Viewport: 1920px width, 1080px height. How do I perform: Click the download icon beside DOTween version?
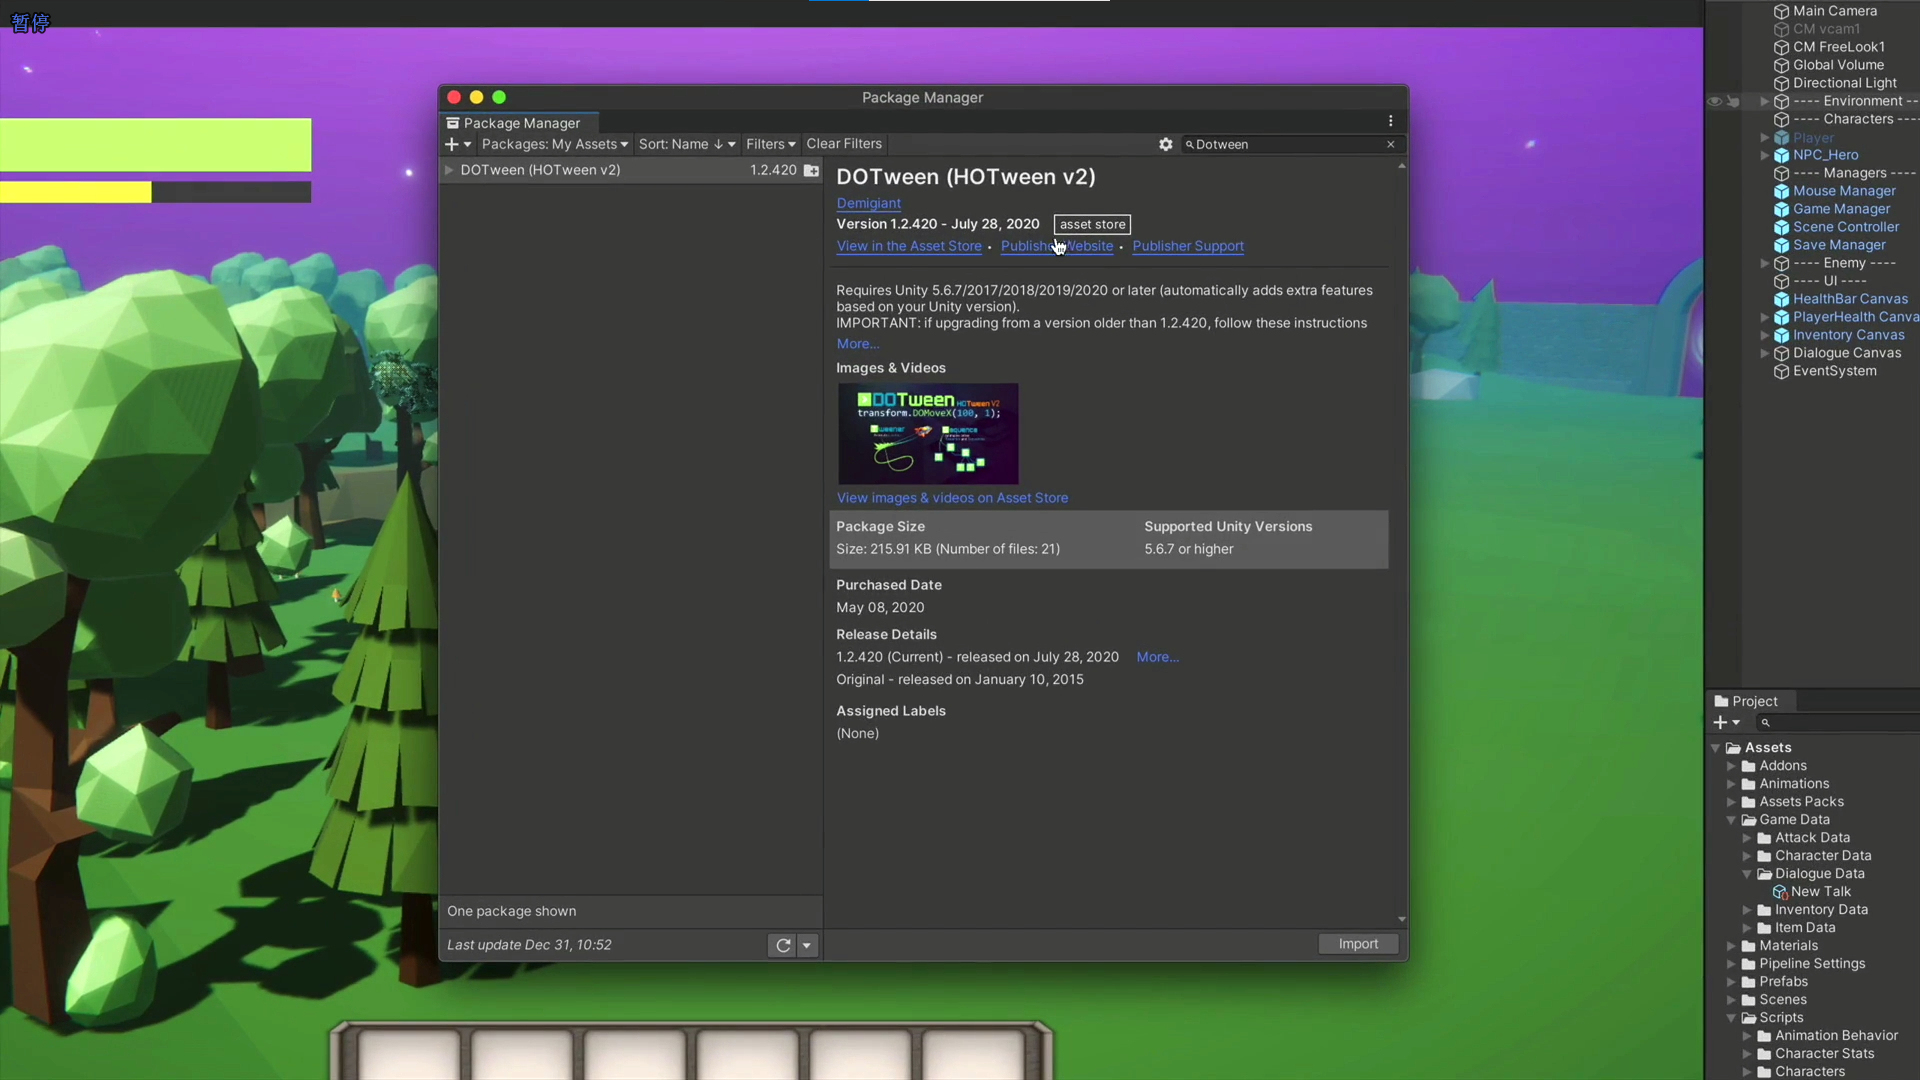point(812,171)
